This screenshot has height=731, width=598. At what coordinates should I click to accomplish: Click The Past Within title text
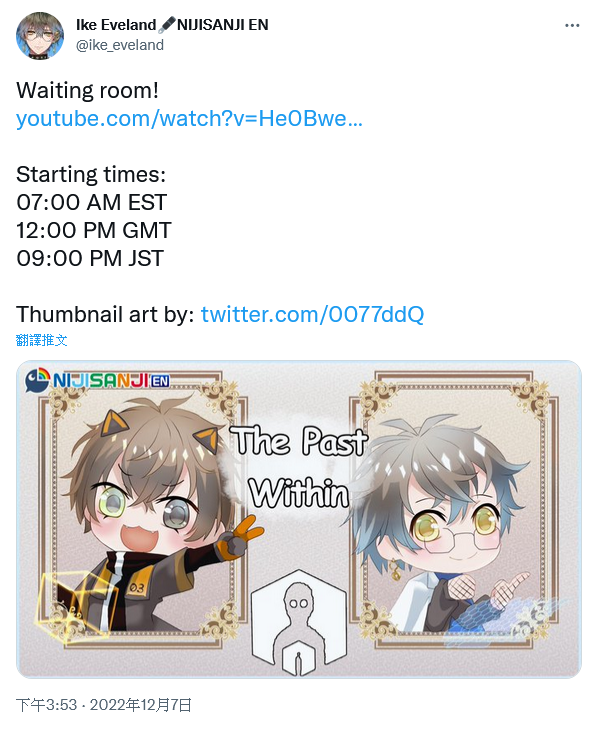pyautogui.click(x=300, y=467)
